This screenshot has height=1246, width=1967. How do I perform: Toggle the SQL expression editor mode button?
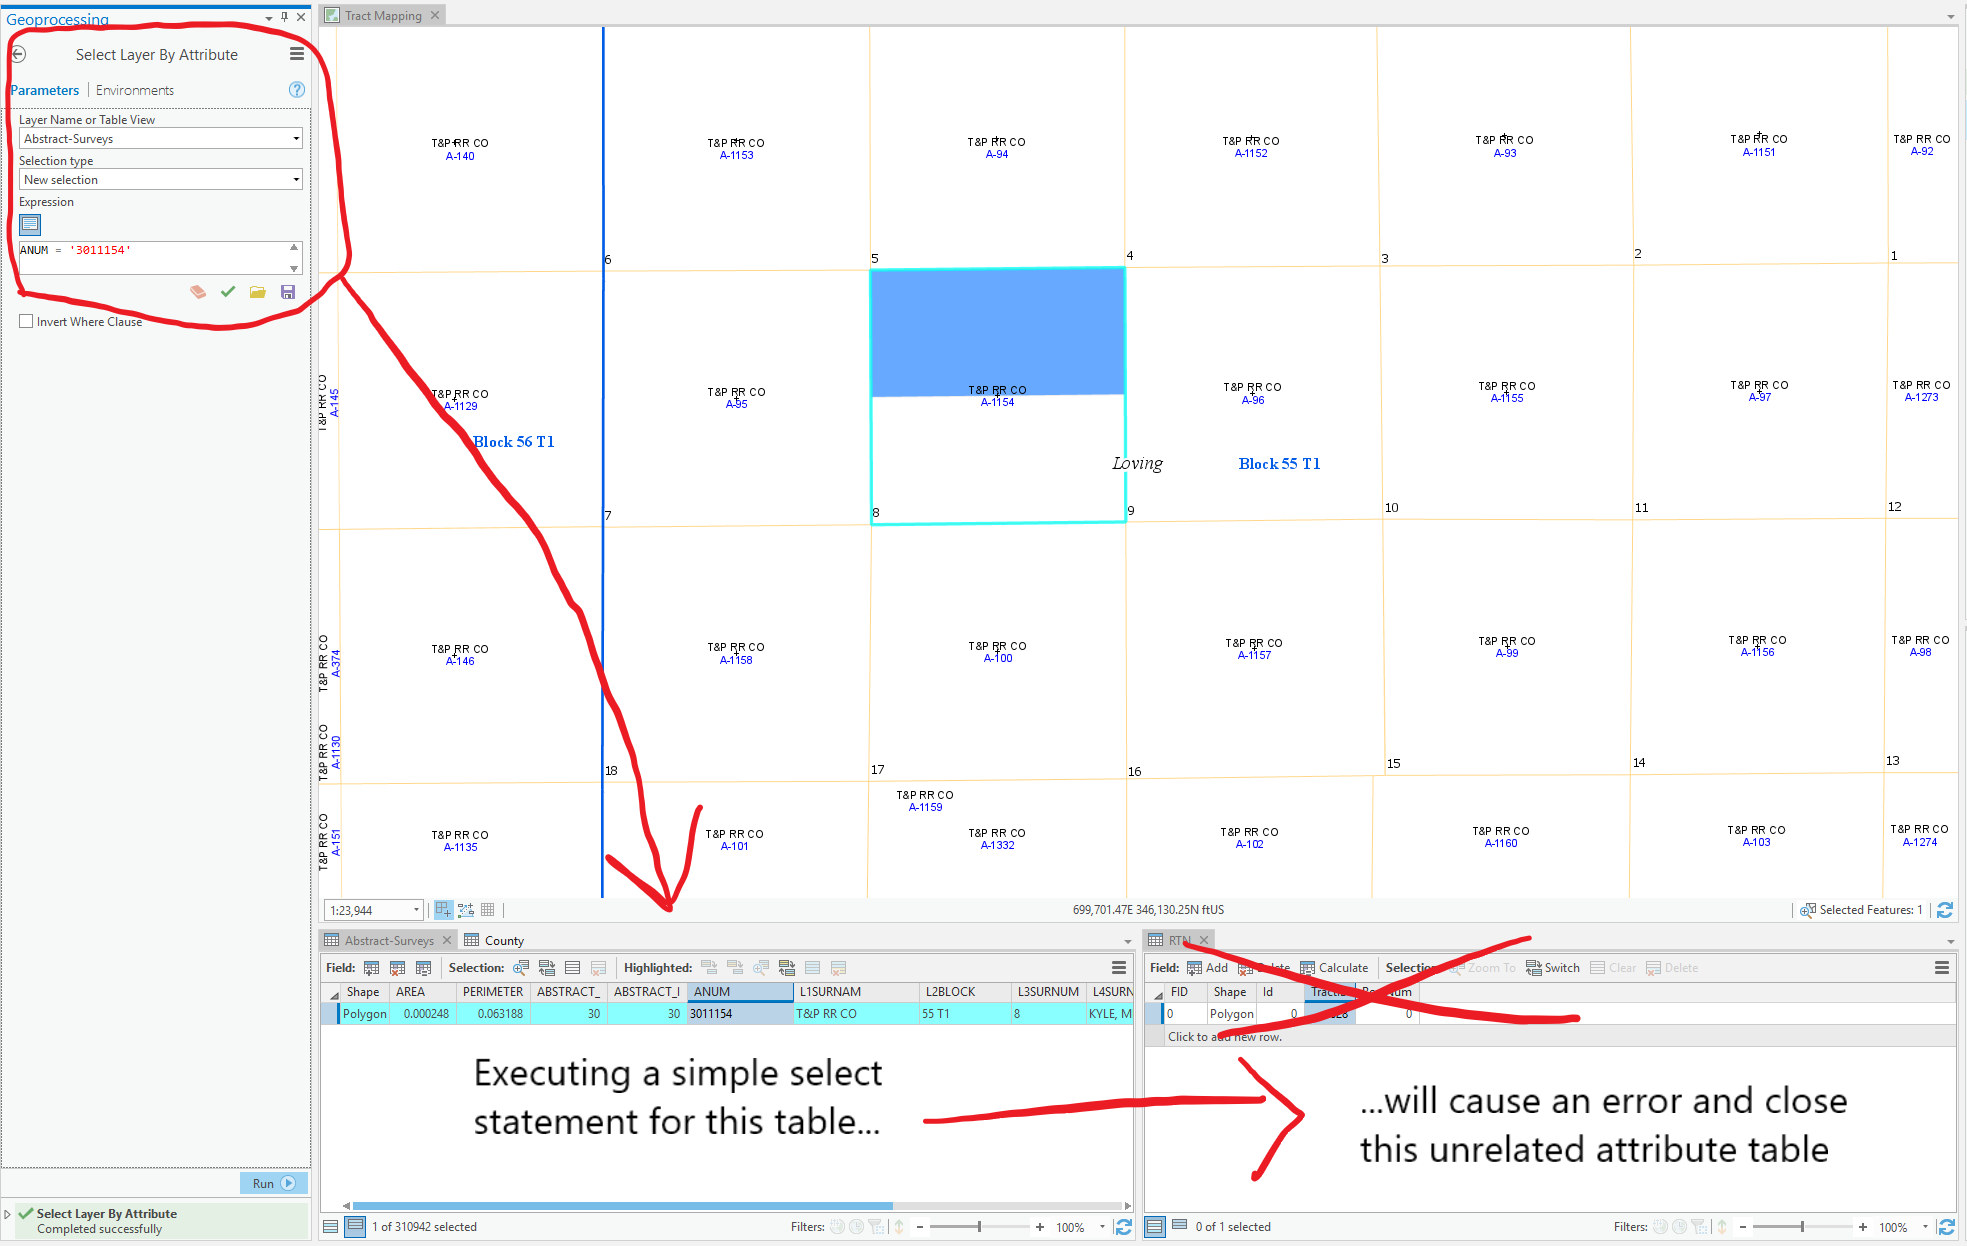point(30,225)
